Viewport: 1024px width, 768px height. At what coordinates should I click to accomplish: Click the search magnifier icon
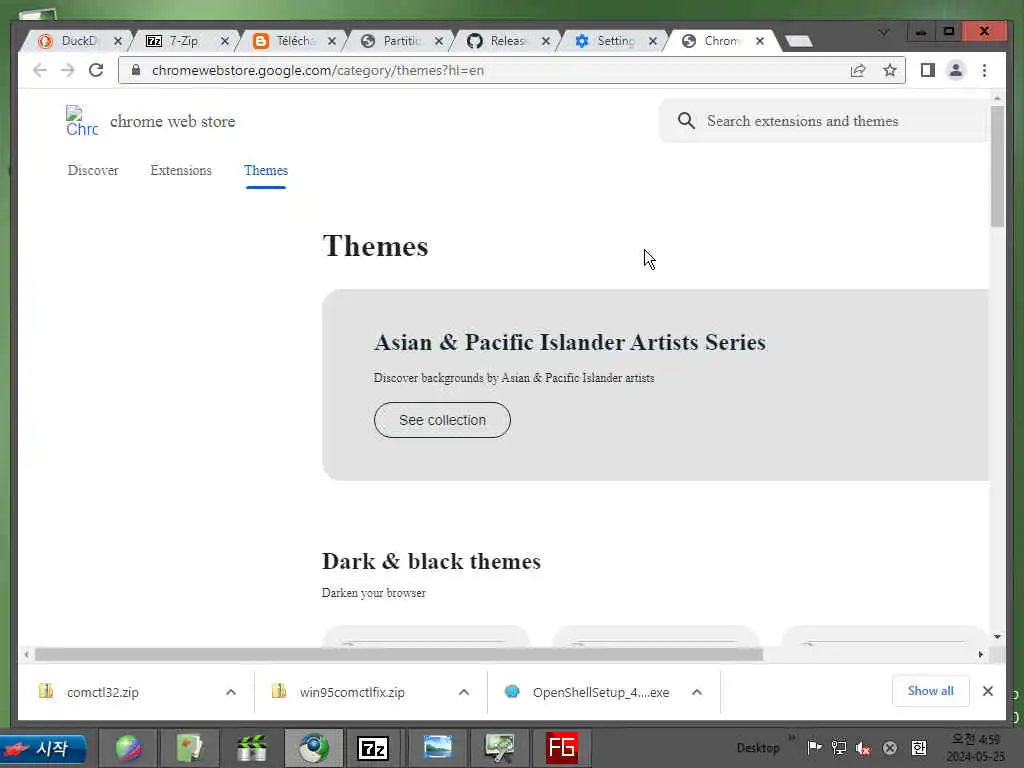click(686, 121)
